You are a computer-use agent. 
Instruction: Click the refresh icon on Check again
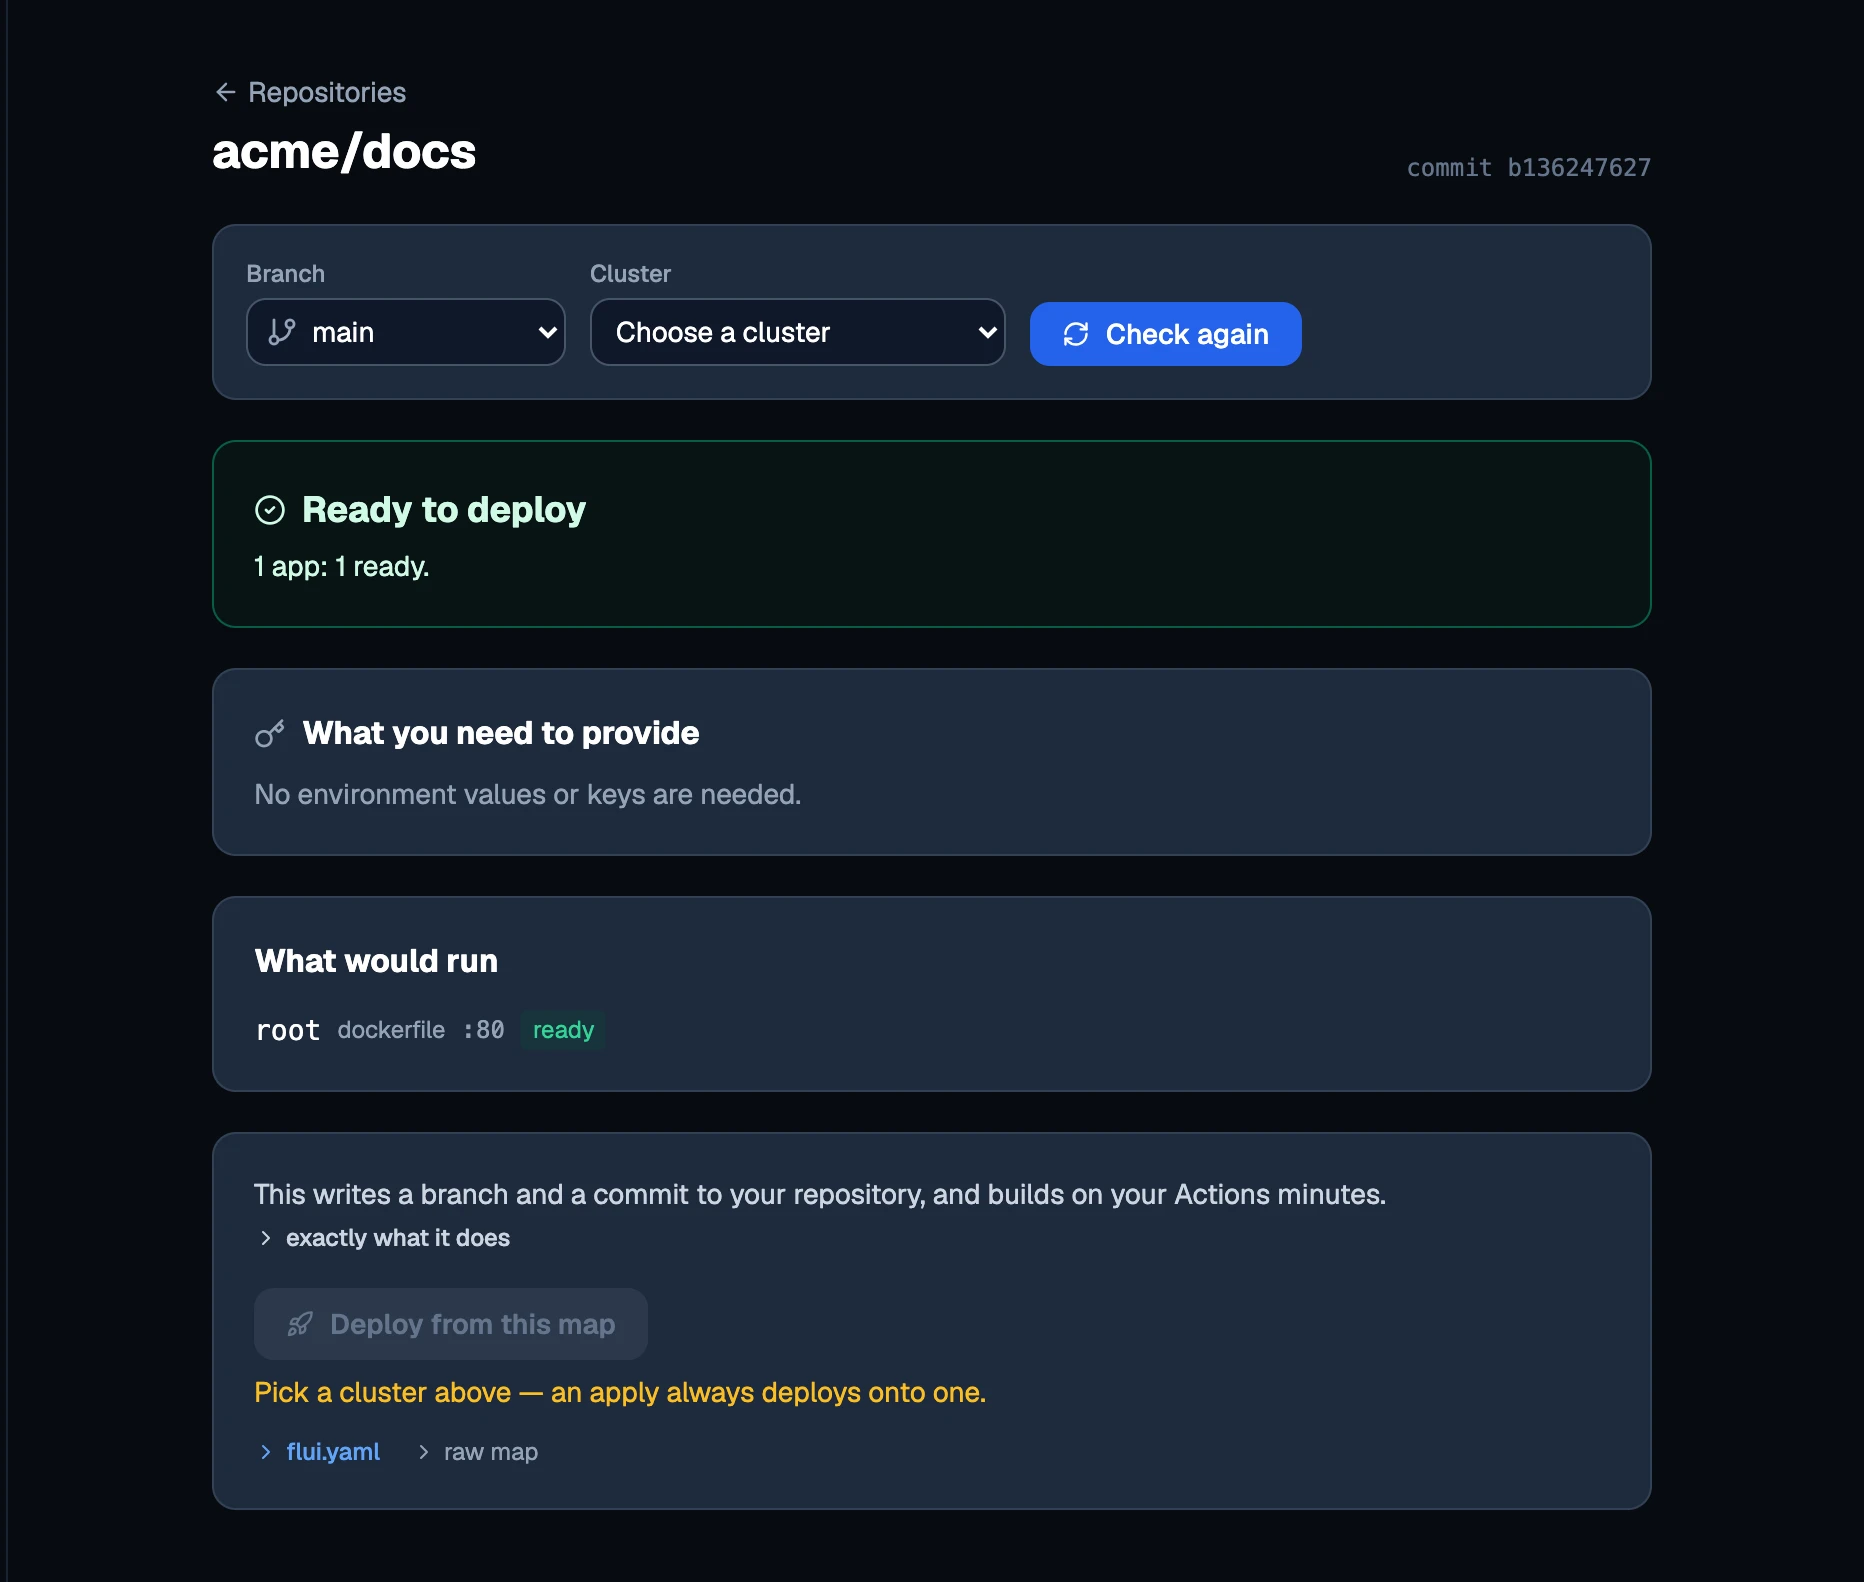point(1076,334)
